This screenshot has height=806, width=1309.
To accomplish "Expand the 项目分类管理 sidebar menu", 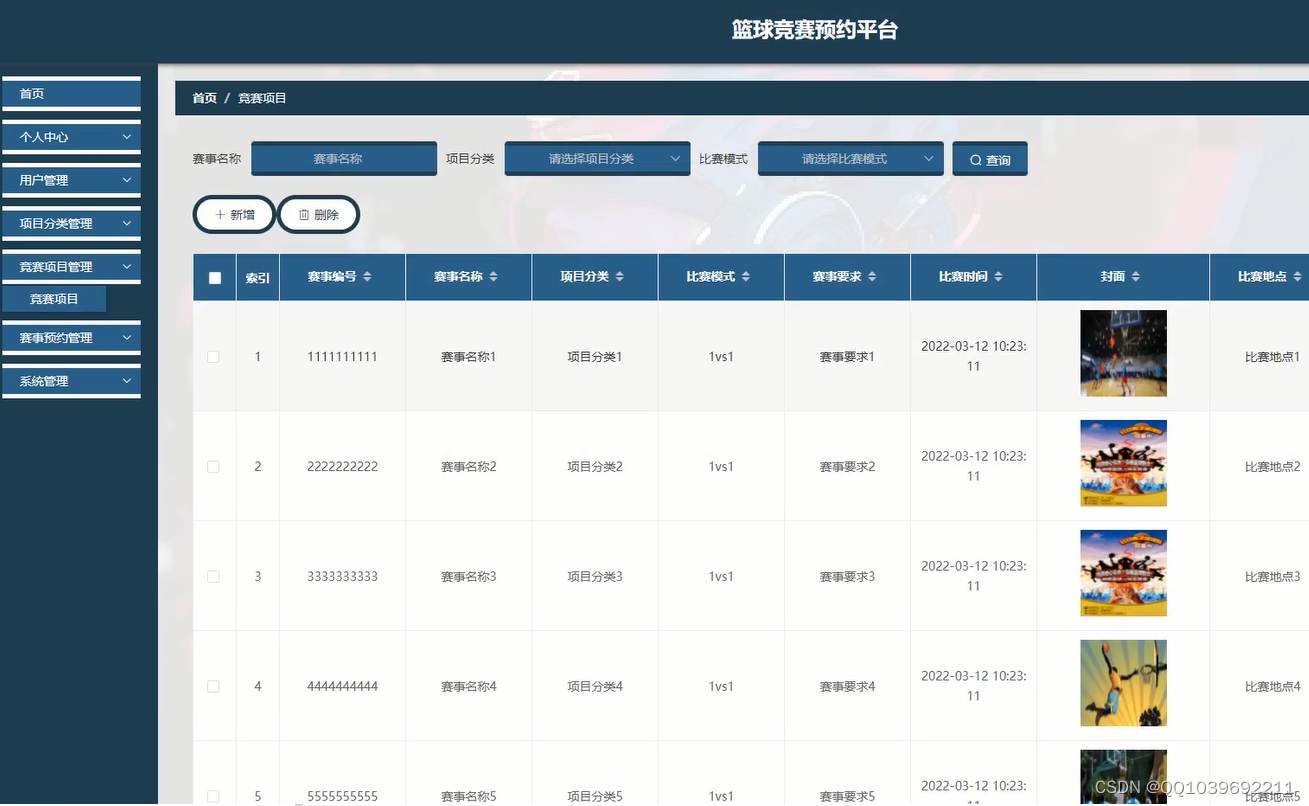I will tap(70, 223).
